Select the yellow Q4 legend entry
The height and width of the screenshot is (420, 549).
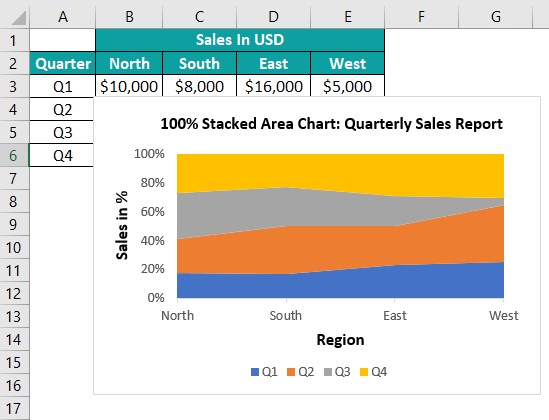click(x=374, y=372)
